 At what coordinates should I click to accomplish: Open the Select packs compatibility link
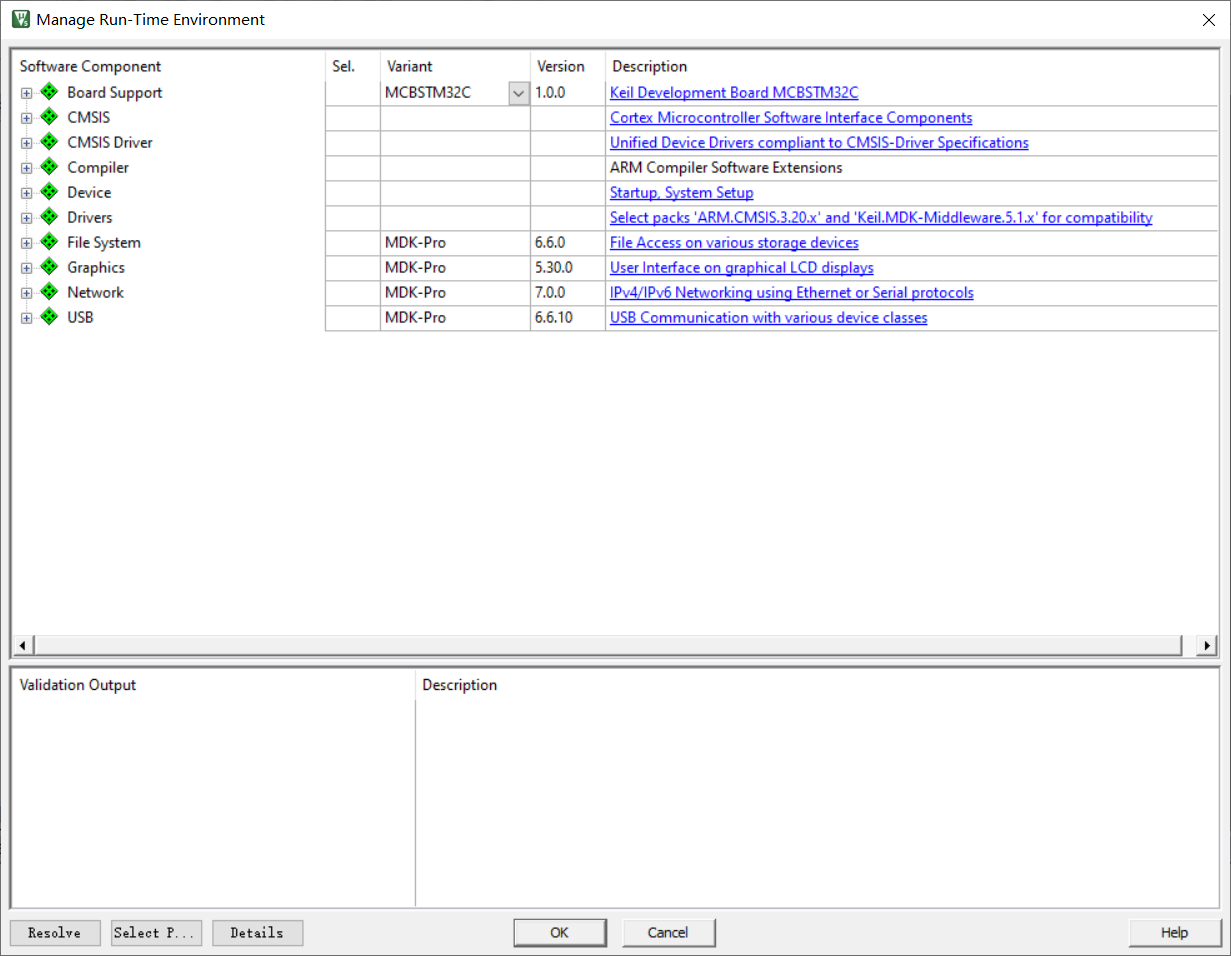click(x=881, y=217)
